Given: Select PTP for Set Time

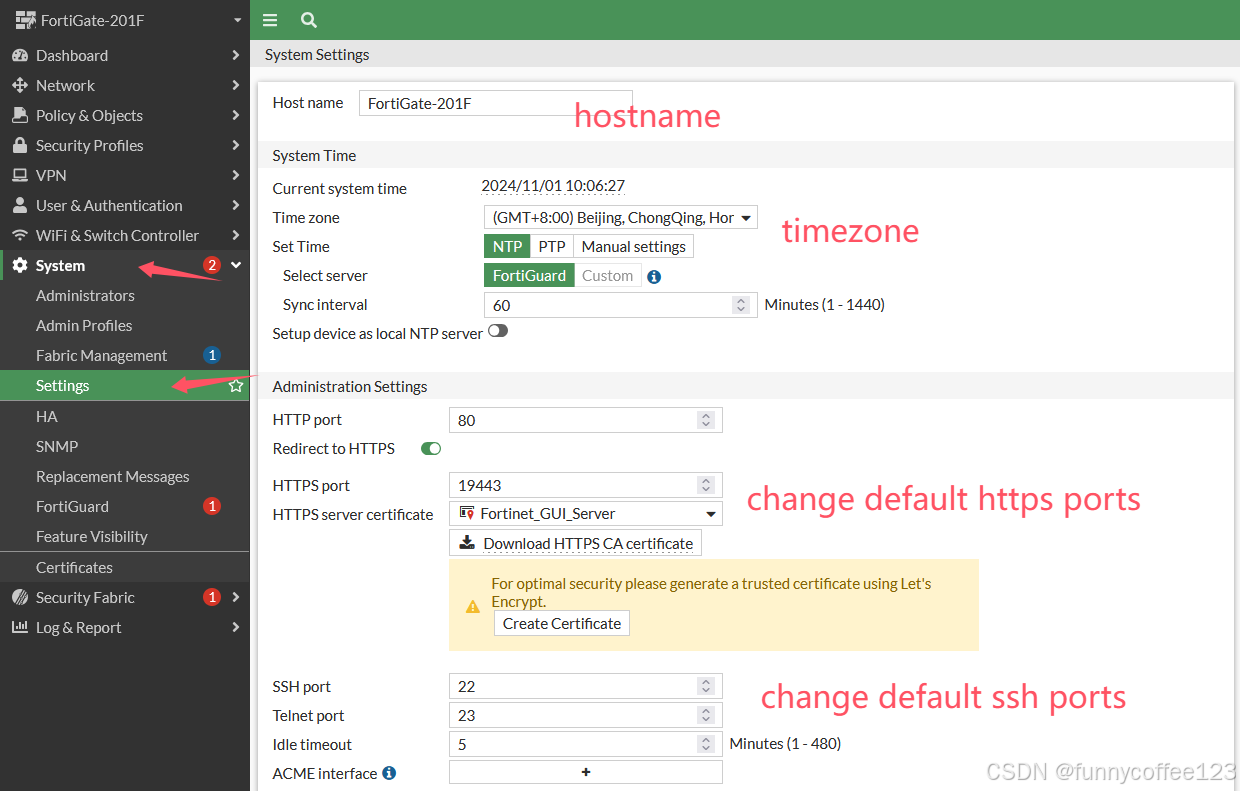Looking at the screenshot, I should [x=552, y=246].
